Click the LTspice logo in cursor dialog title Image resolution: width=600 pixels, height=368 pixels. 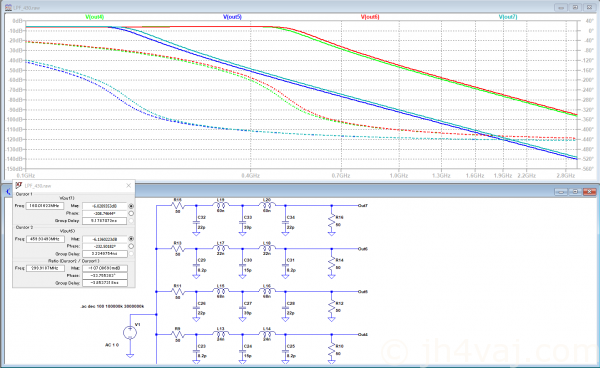pyautogui.click(x=18, y=186)
